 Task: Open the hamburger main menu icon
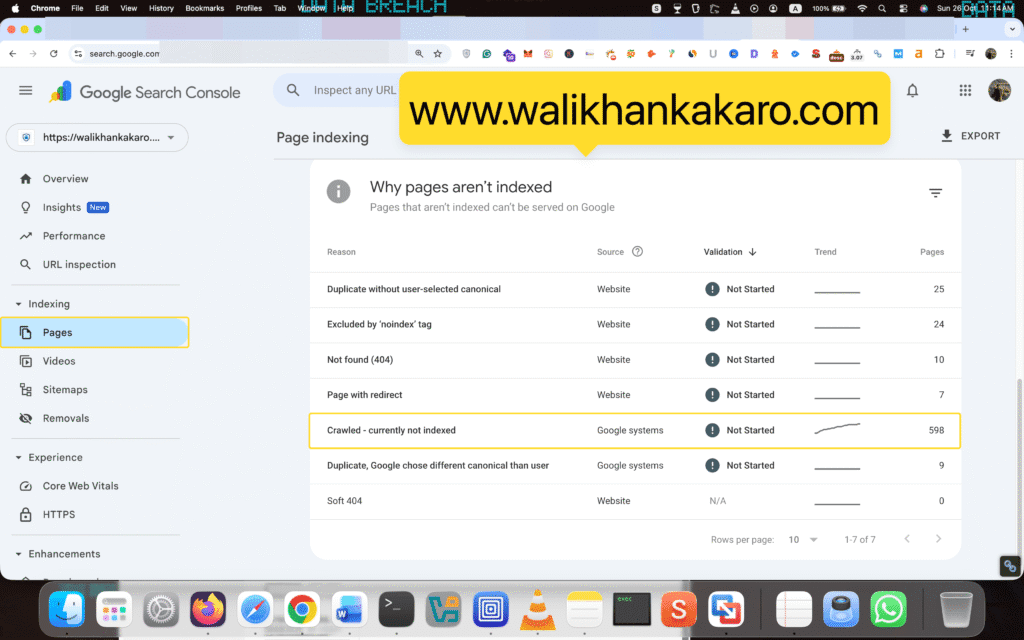pyautogui.click(x=26, y=91)
